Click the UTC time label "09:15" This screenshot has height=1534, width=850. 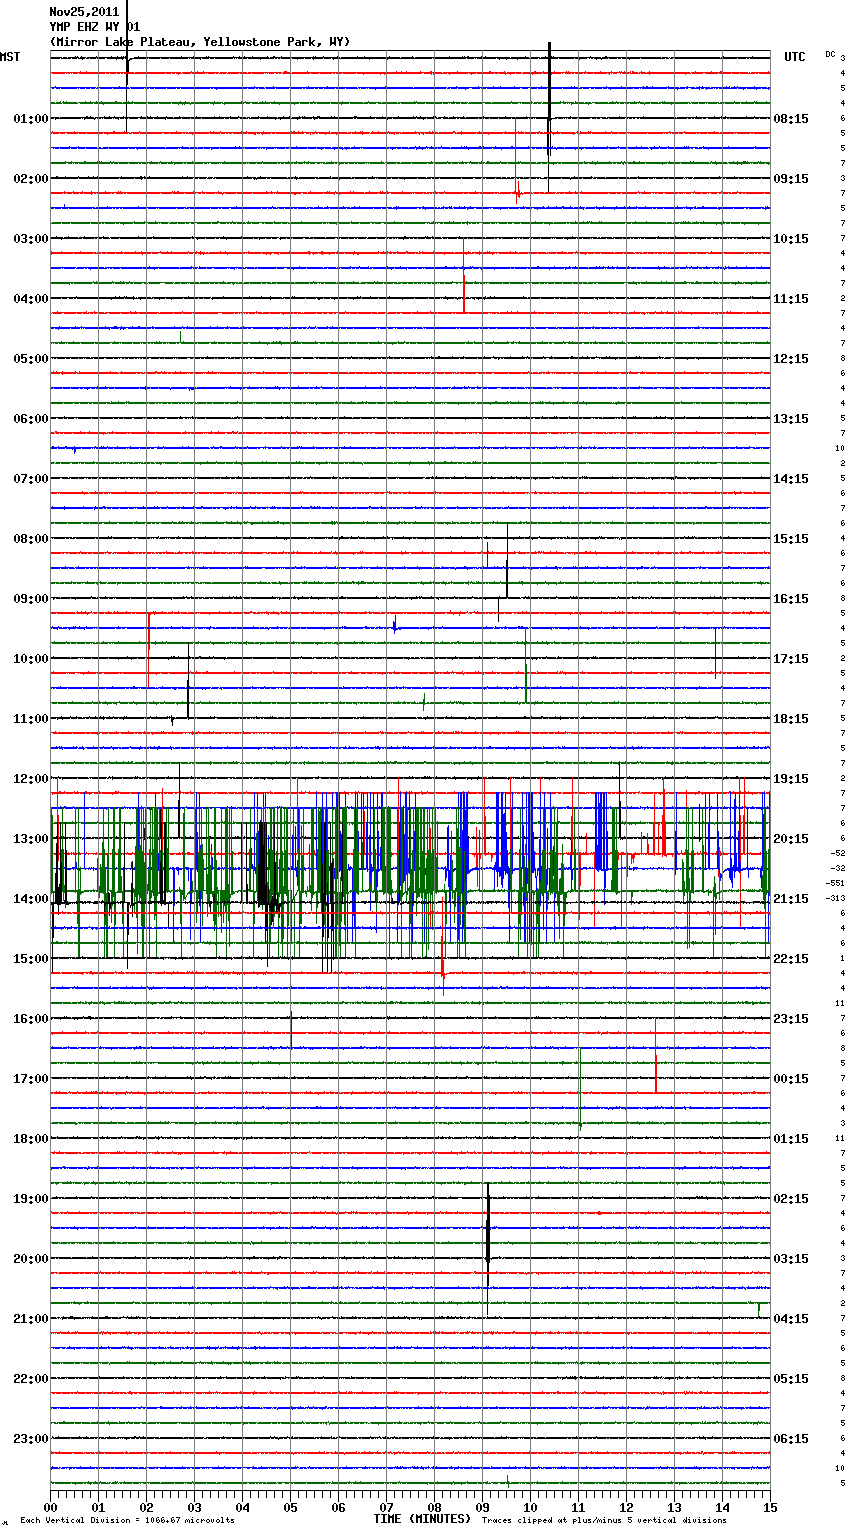pyautogui.click(x=791, y=179)
